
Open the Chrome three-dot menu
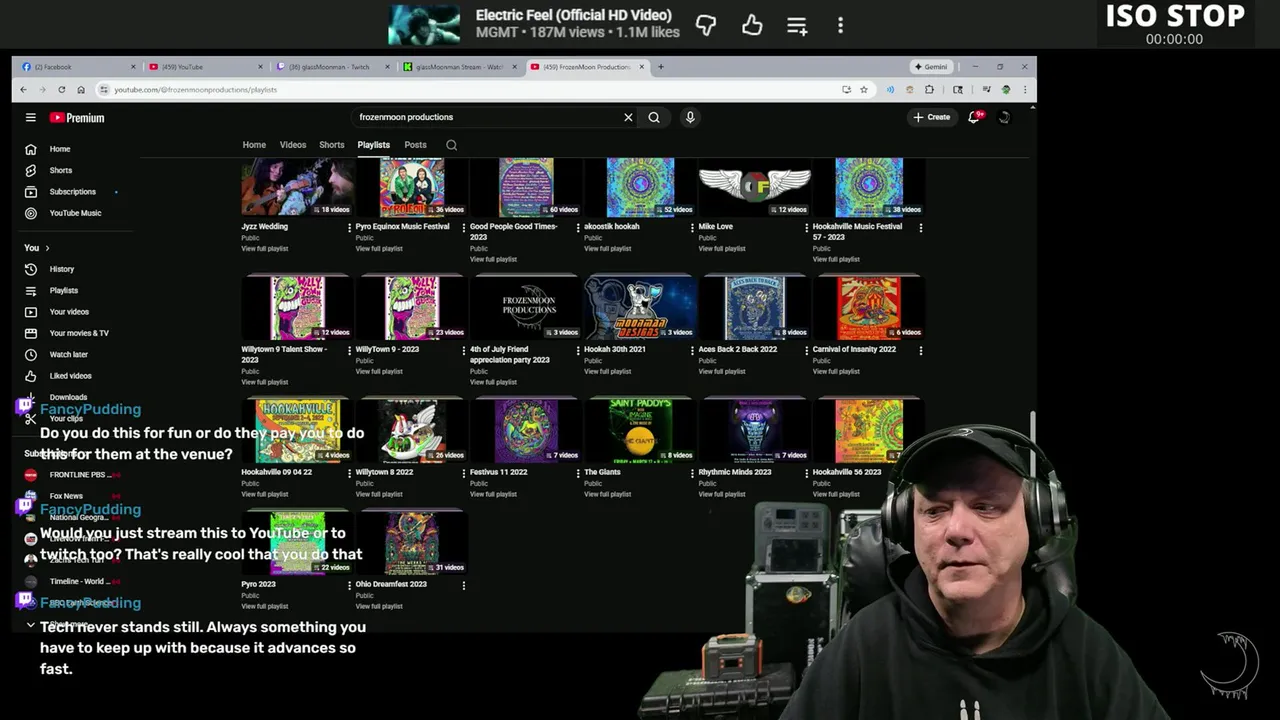[1024, 89]
